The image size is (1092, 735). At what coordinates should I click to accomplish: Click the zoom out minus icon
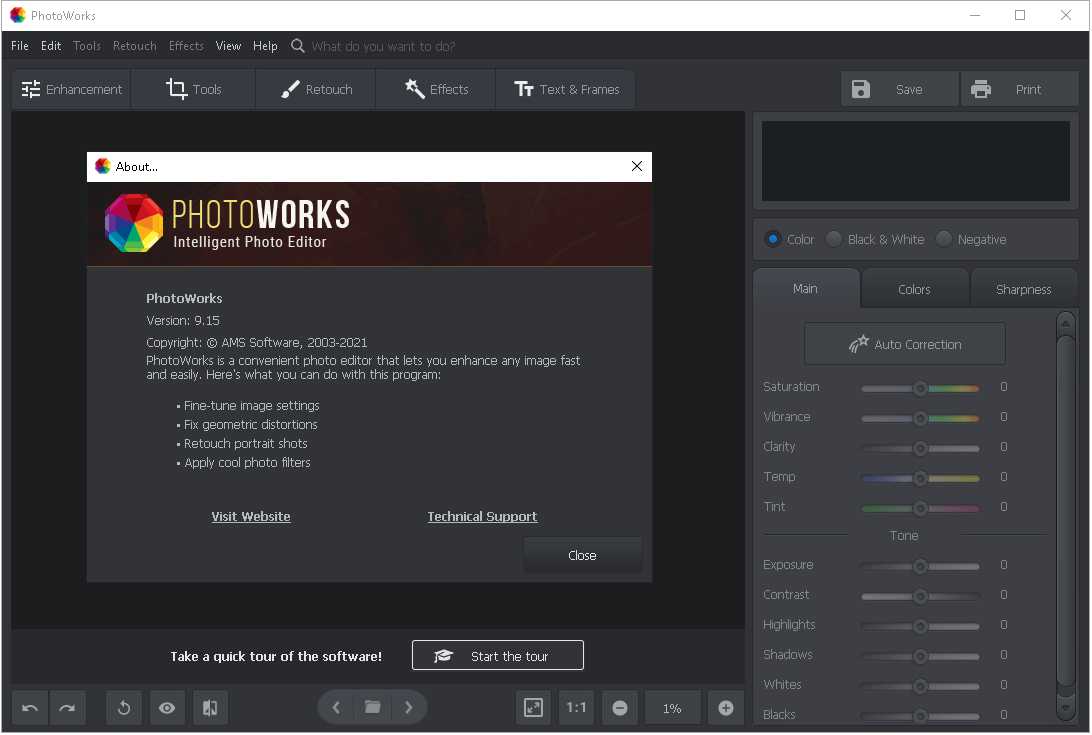coord(620,708)
